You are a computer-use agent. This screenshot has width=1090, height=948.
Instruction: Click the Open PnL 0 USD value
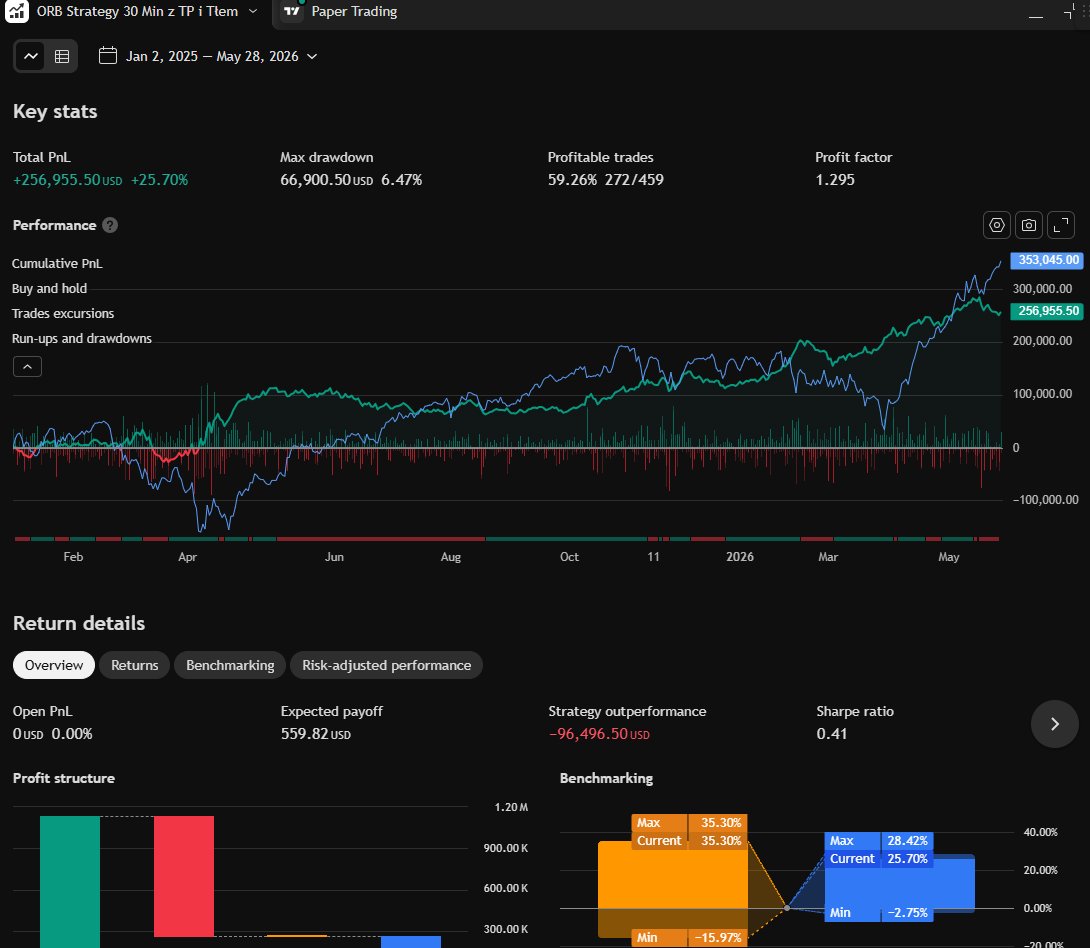click(28, 734)
